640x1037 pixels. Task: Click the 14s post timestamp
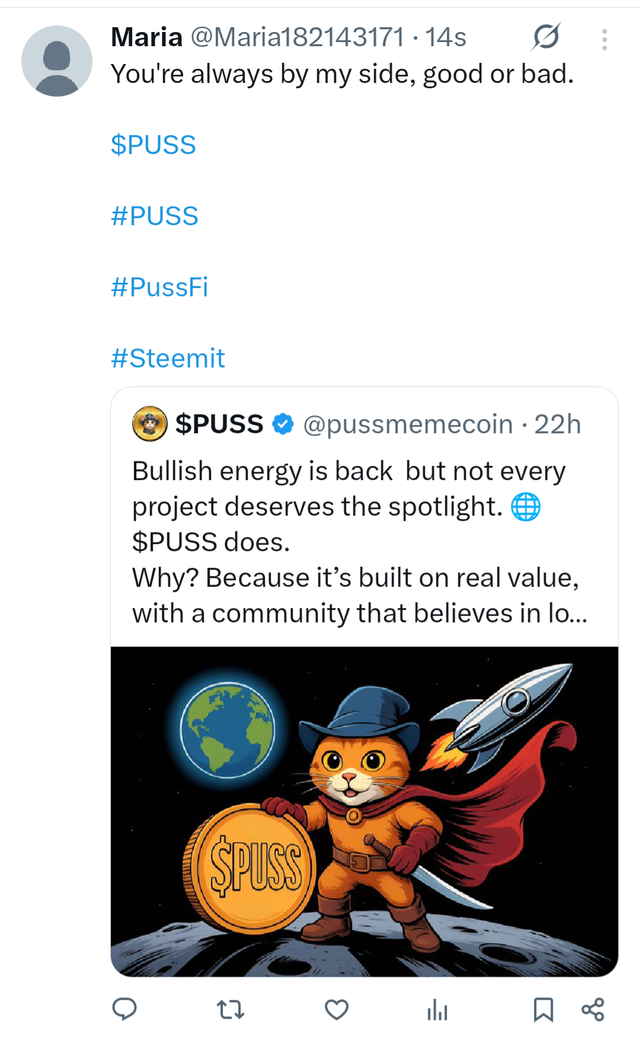point(446,38)
